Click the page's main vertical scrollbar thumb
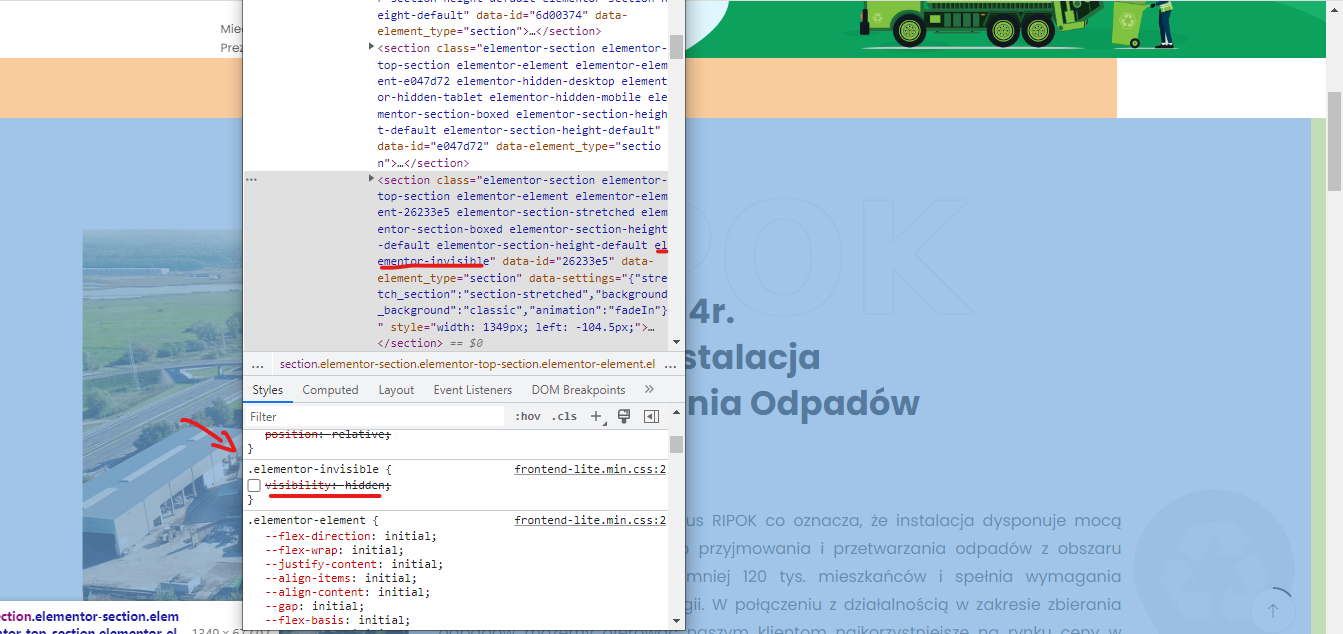The height and width of the screenshot is (634, 1343). pos(1334,140)
